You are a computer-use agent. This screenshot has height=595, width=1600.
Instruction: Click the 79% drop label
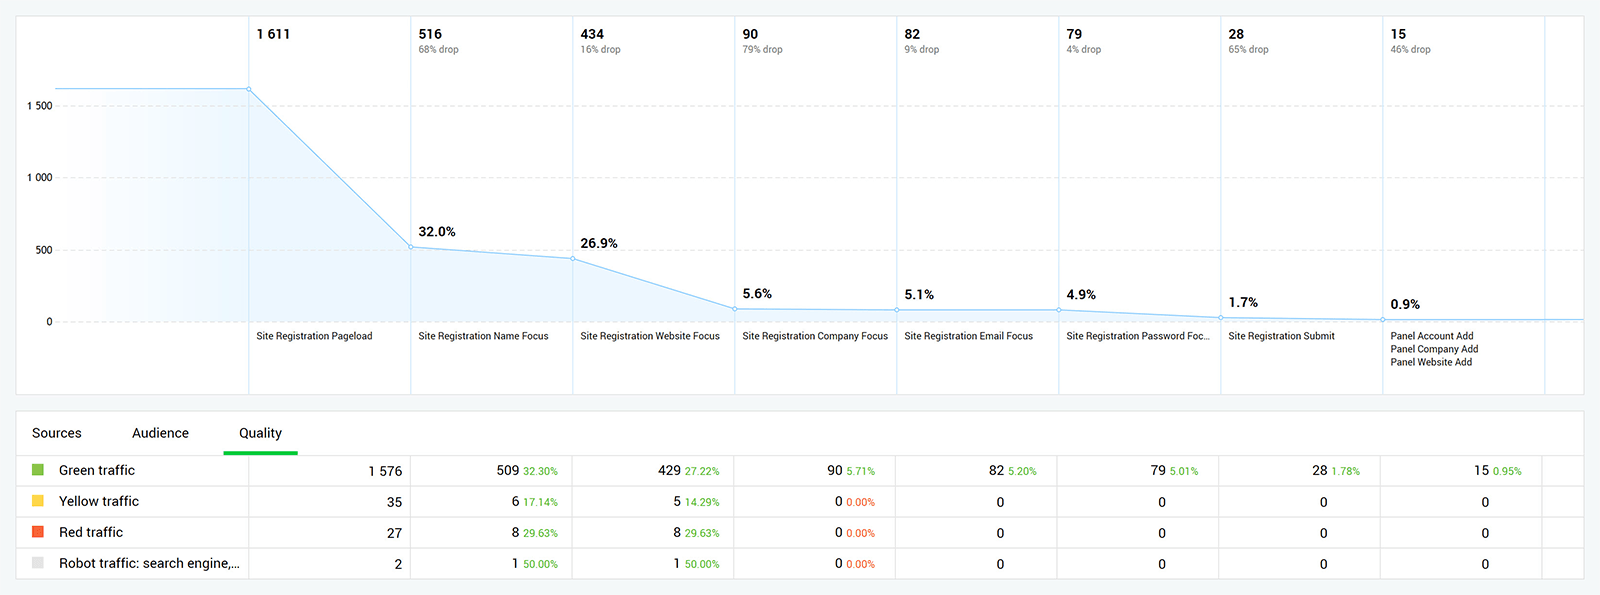pos(762,49)
